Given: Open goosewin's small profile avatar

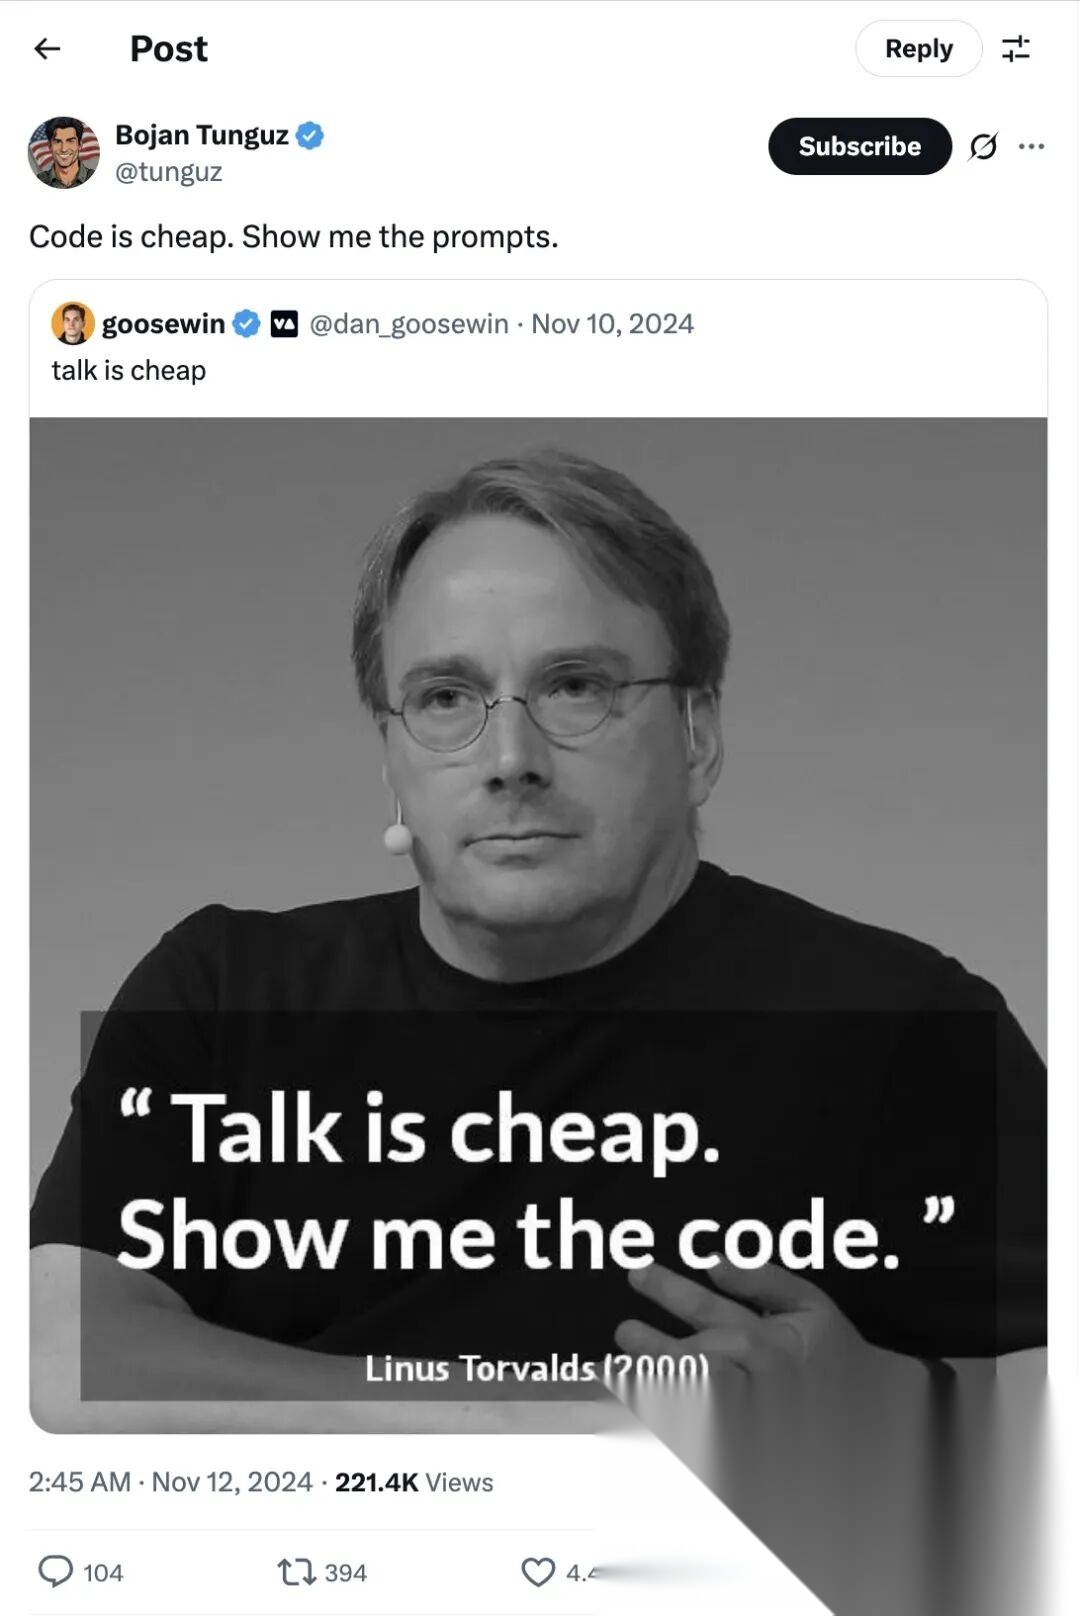Looking at the screenshot, I should tap(72, 323).
